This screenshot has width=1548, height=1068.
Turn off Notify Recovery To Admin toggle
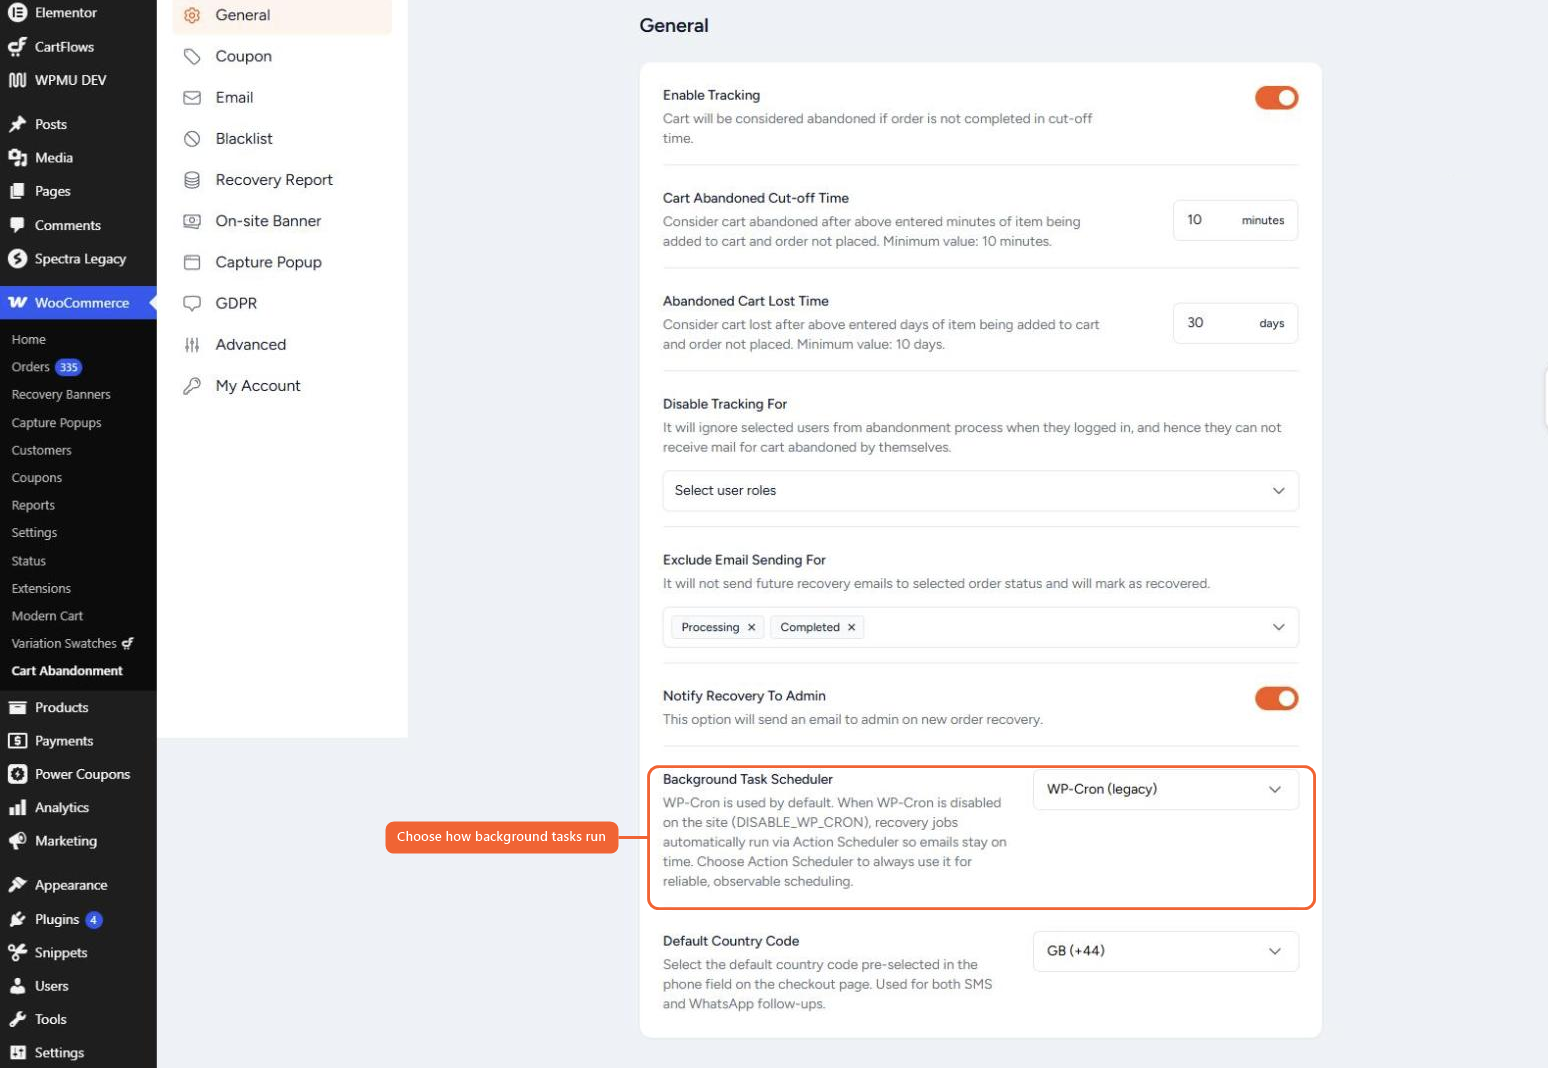[x=1276, y=698]
